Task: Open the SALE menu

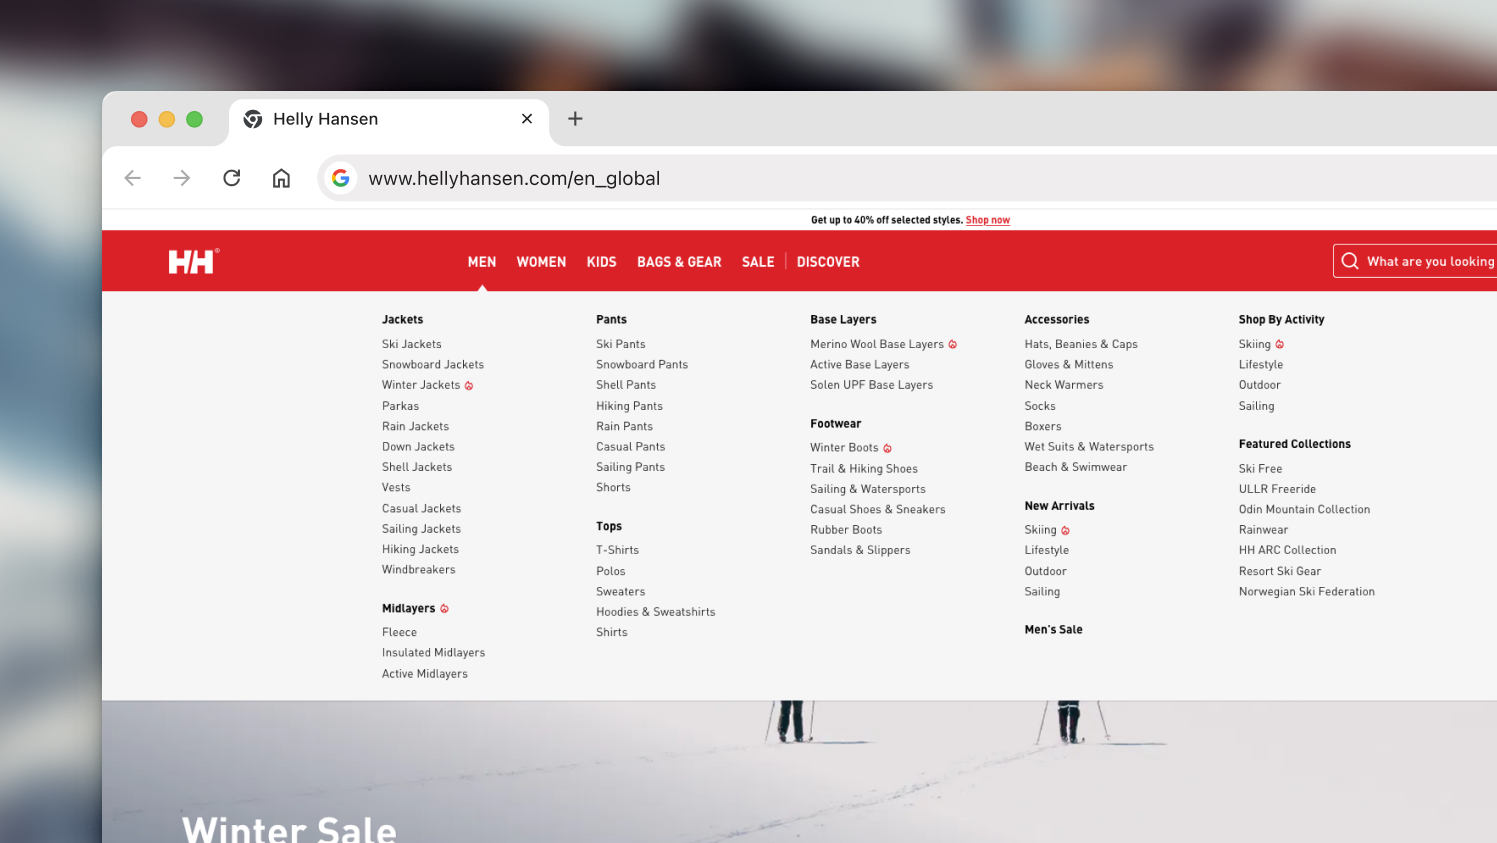Action: [x=758, y=261]
